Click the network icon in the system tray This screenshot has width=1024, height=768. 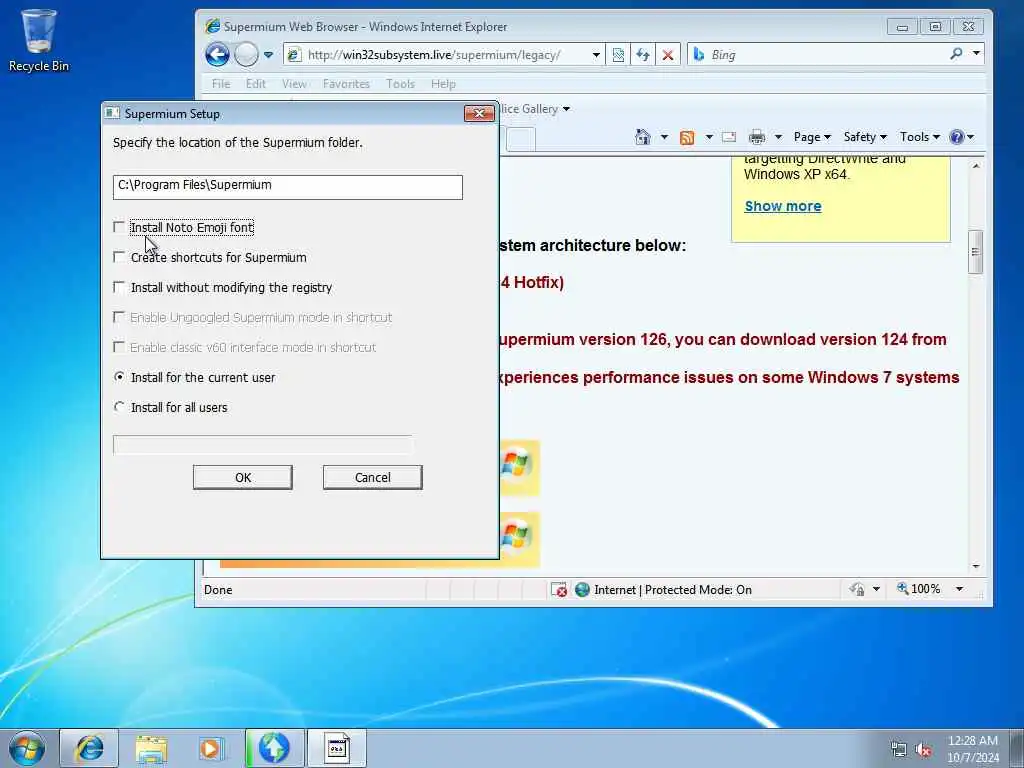click(898, 749)
